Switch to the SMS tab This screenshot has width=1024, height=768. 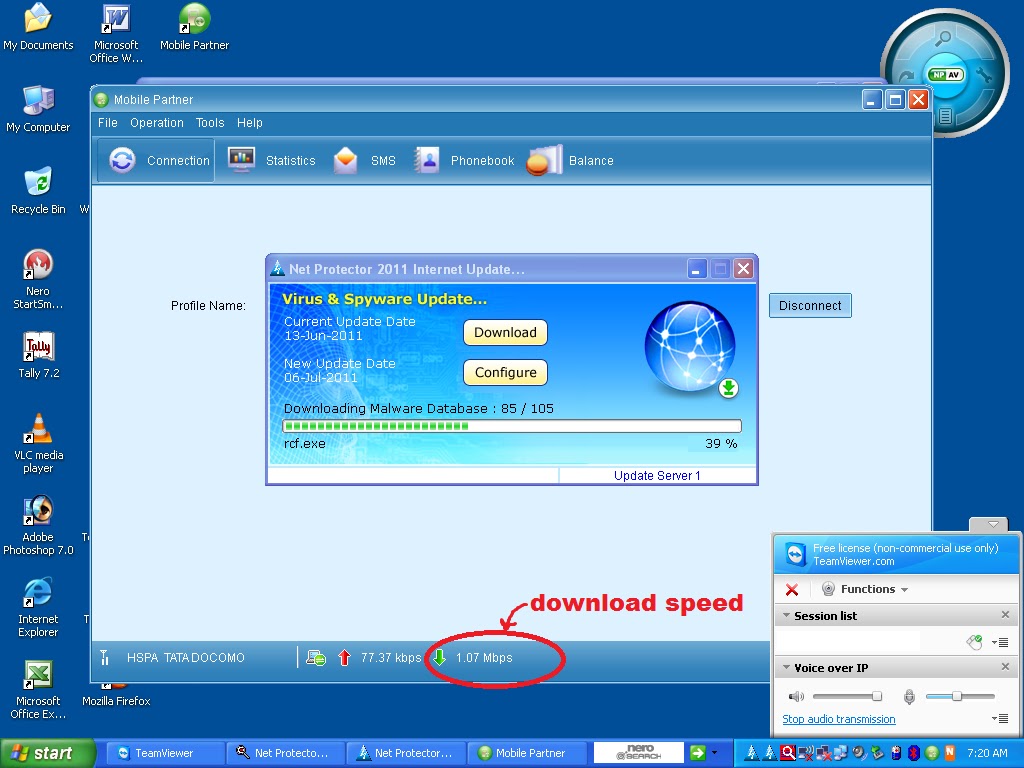364,160
